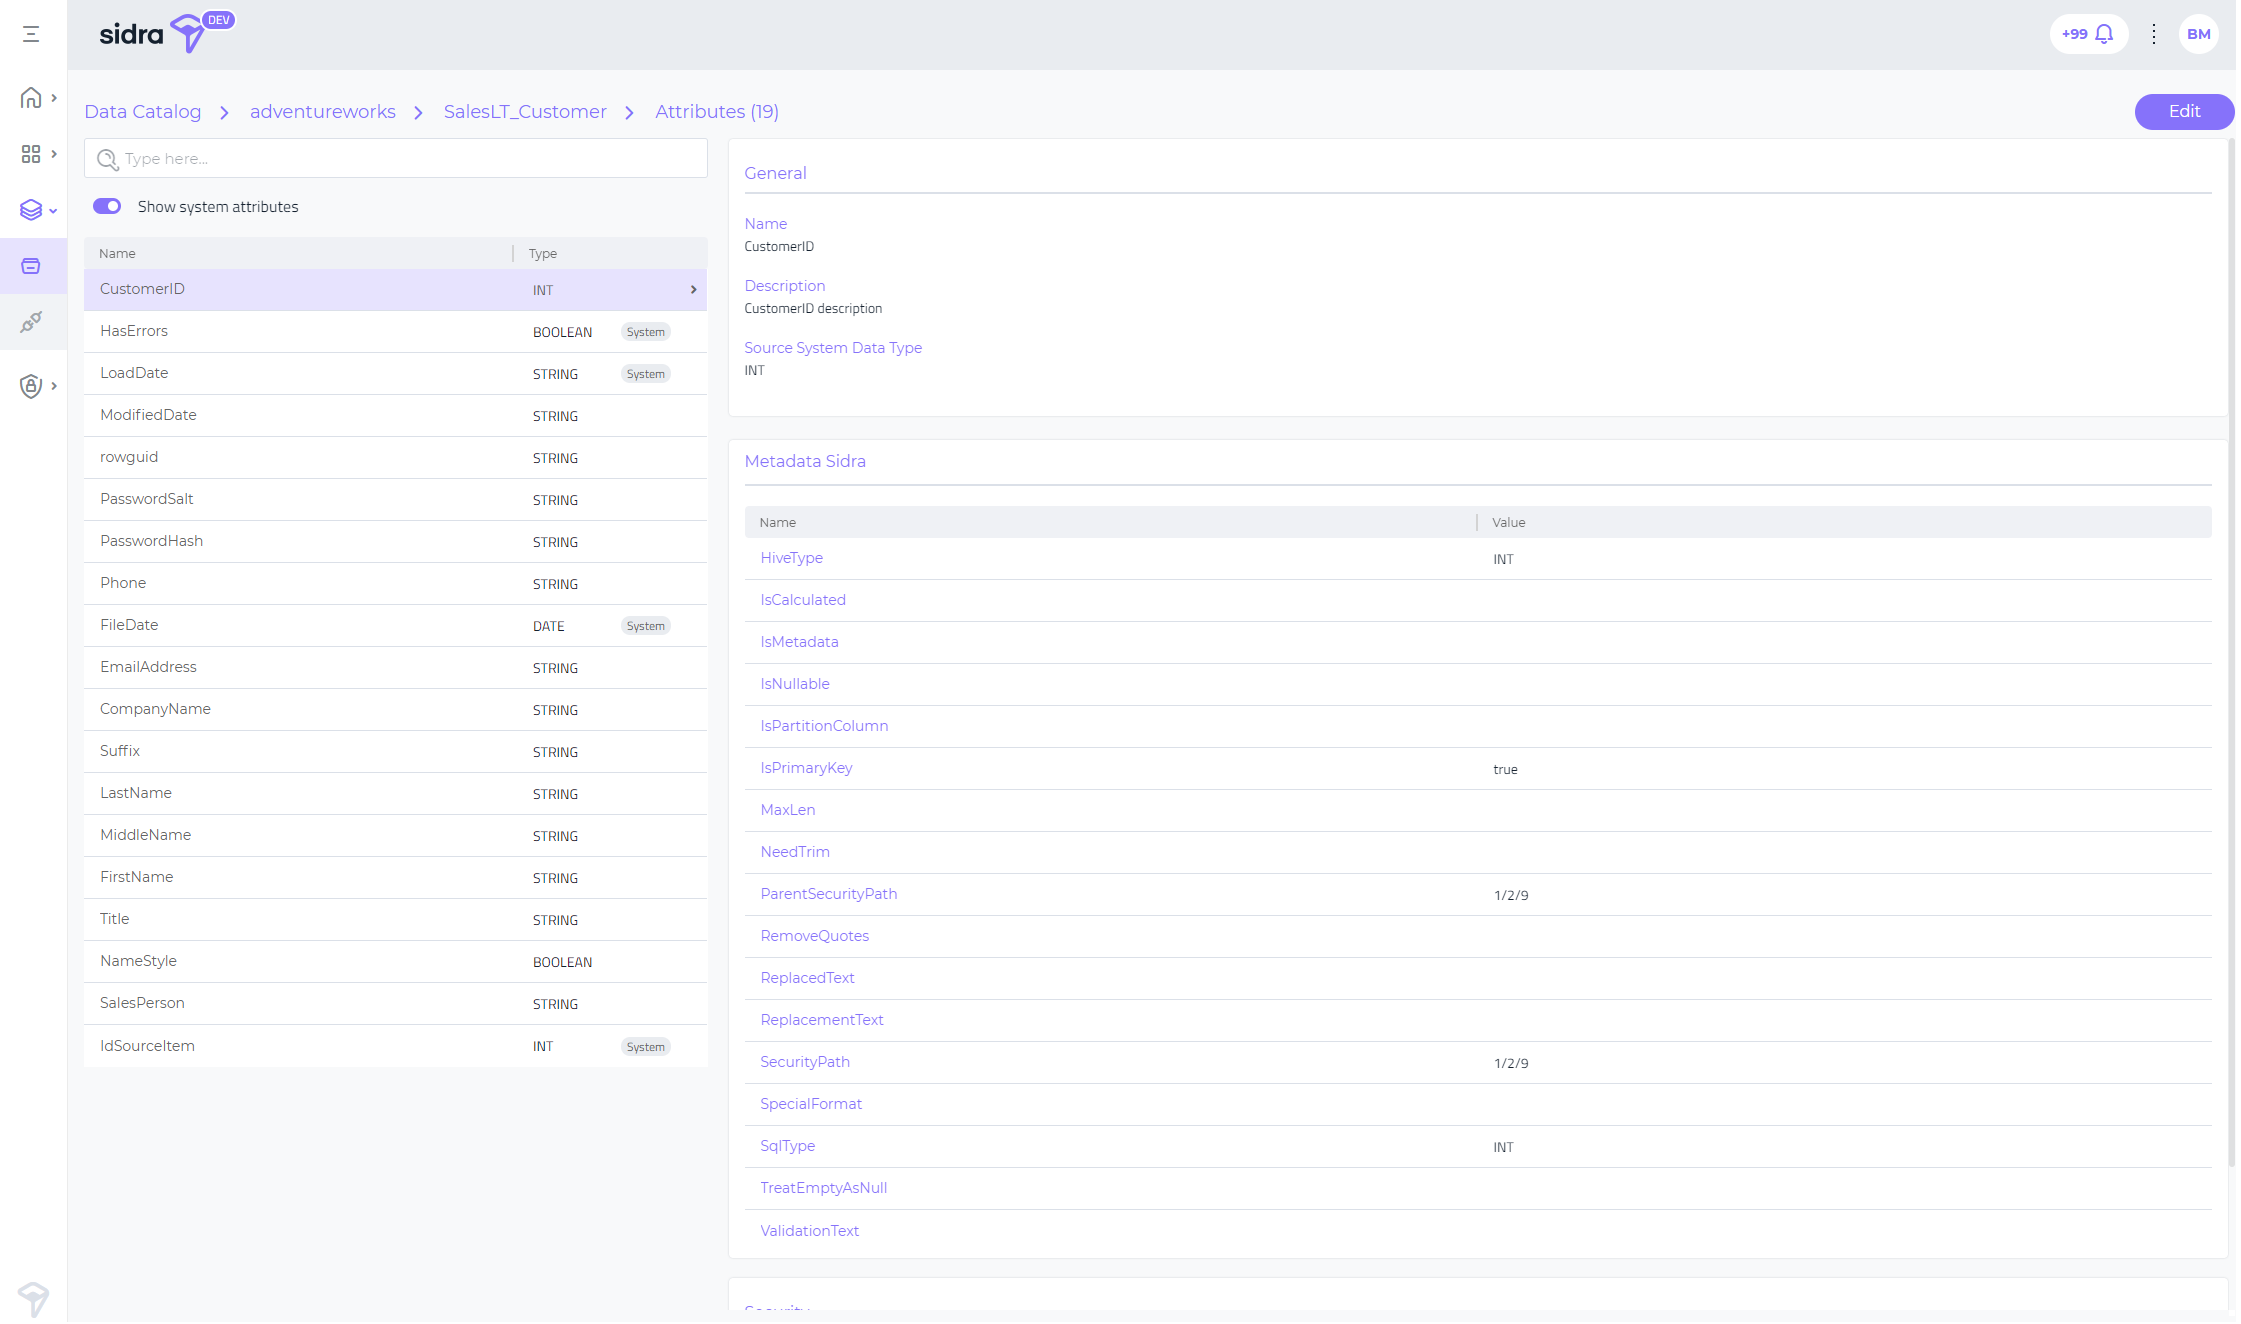Open the home sidebar icon
Screen dimensions: 2241x1324
[x=31, y=98]
